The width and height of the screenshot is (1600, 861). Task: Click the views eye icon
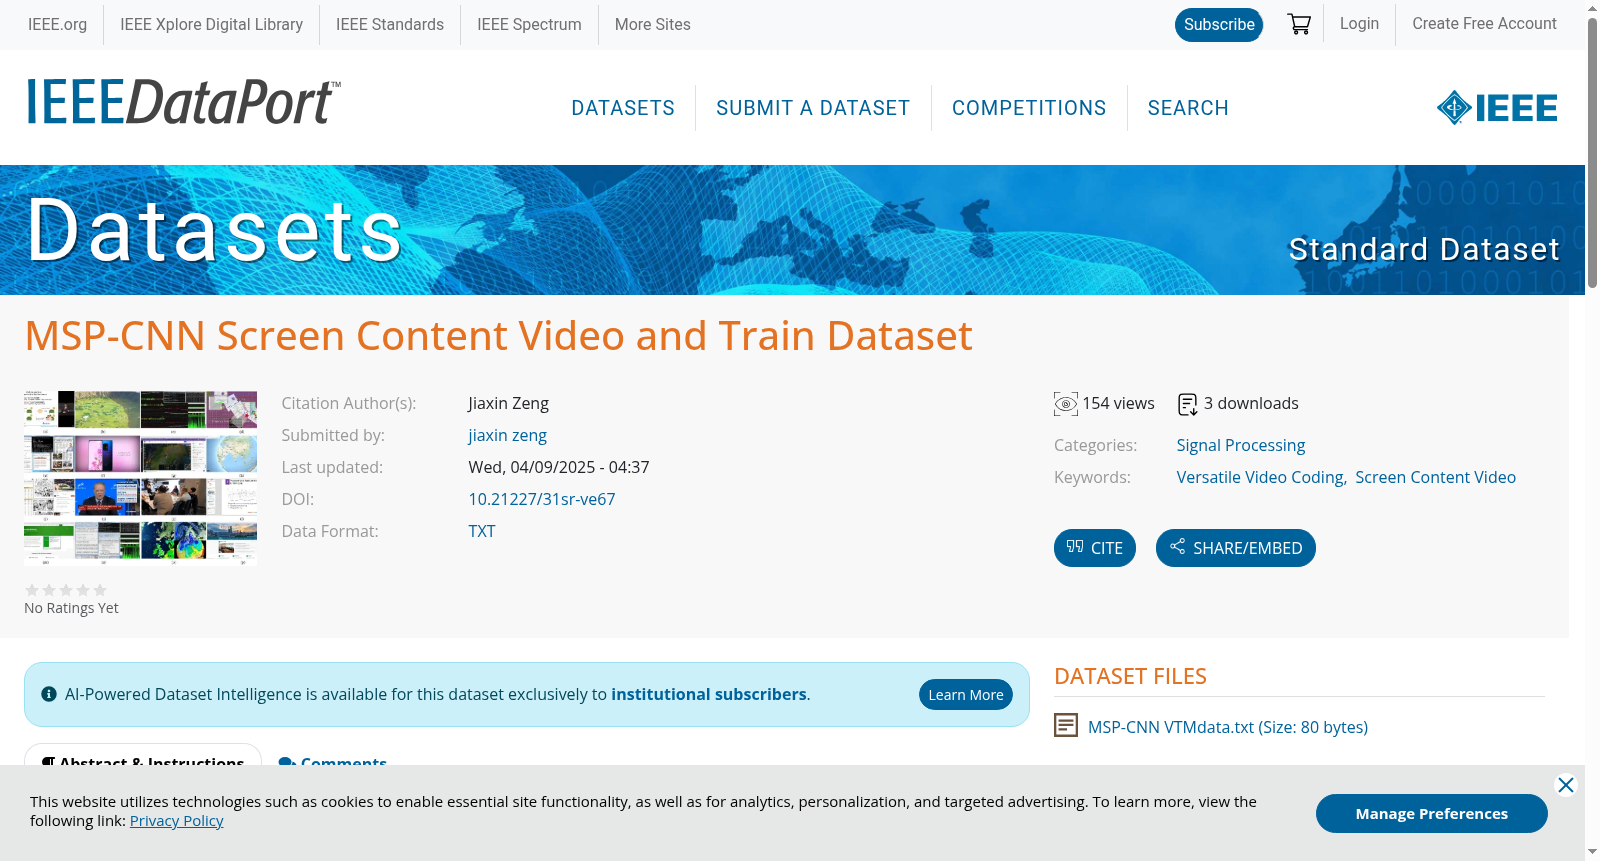click(x=1066, y=404)
